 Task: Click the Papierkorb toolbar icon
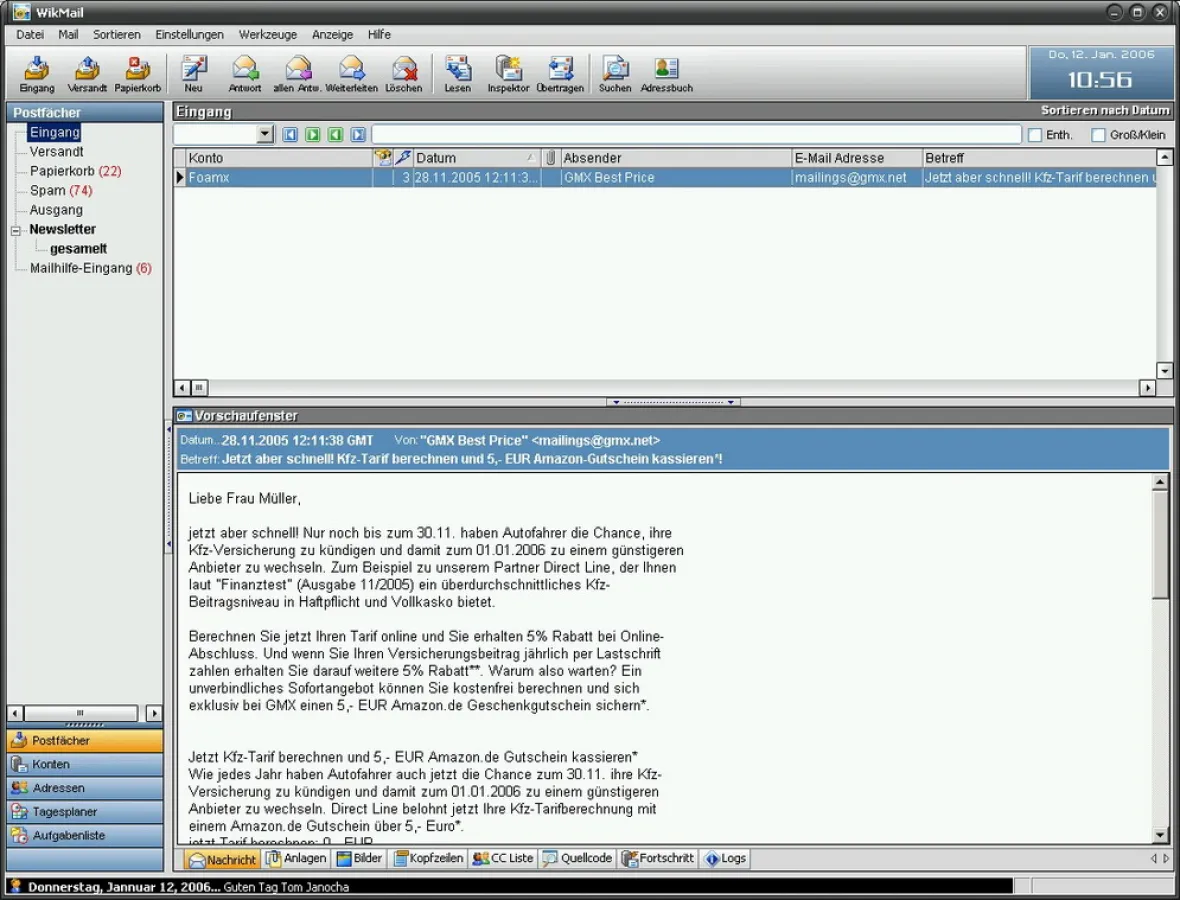(x=137, y=70)
